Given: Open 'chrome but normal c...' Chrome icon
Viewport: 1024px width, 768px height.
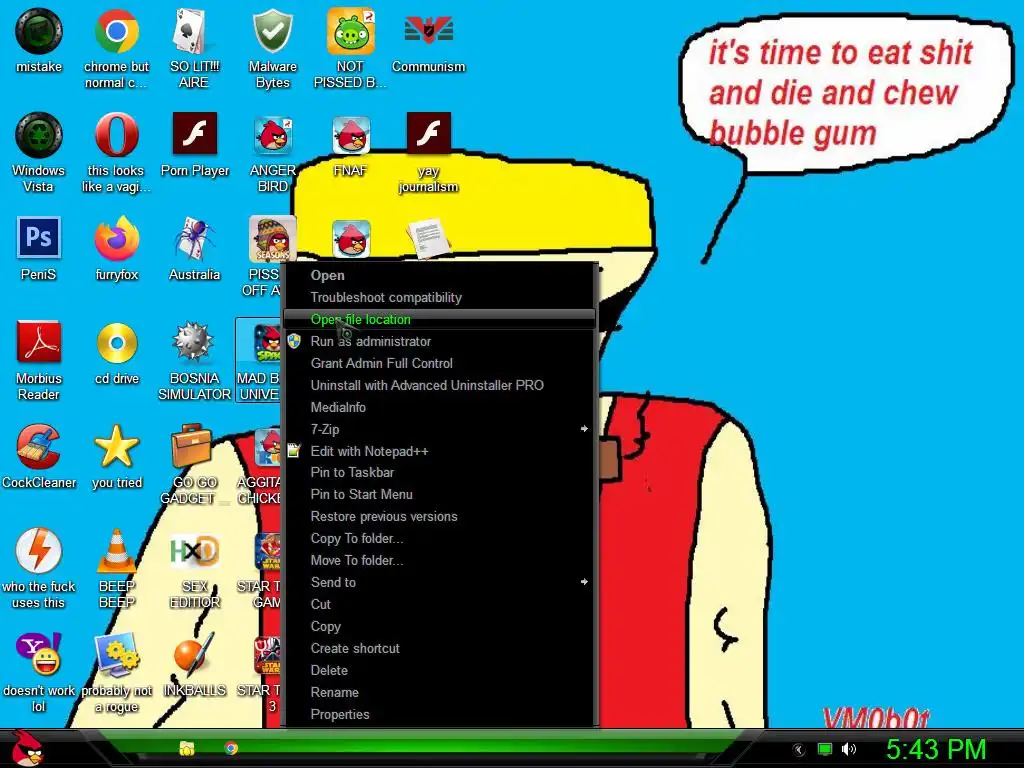Looking at the screenshot, I should [x=116, y=49].
